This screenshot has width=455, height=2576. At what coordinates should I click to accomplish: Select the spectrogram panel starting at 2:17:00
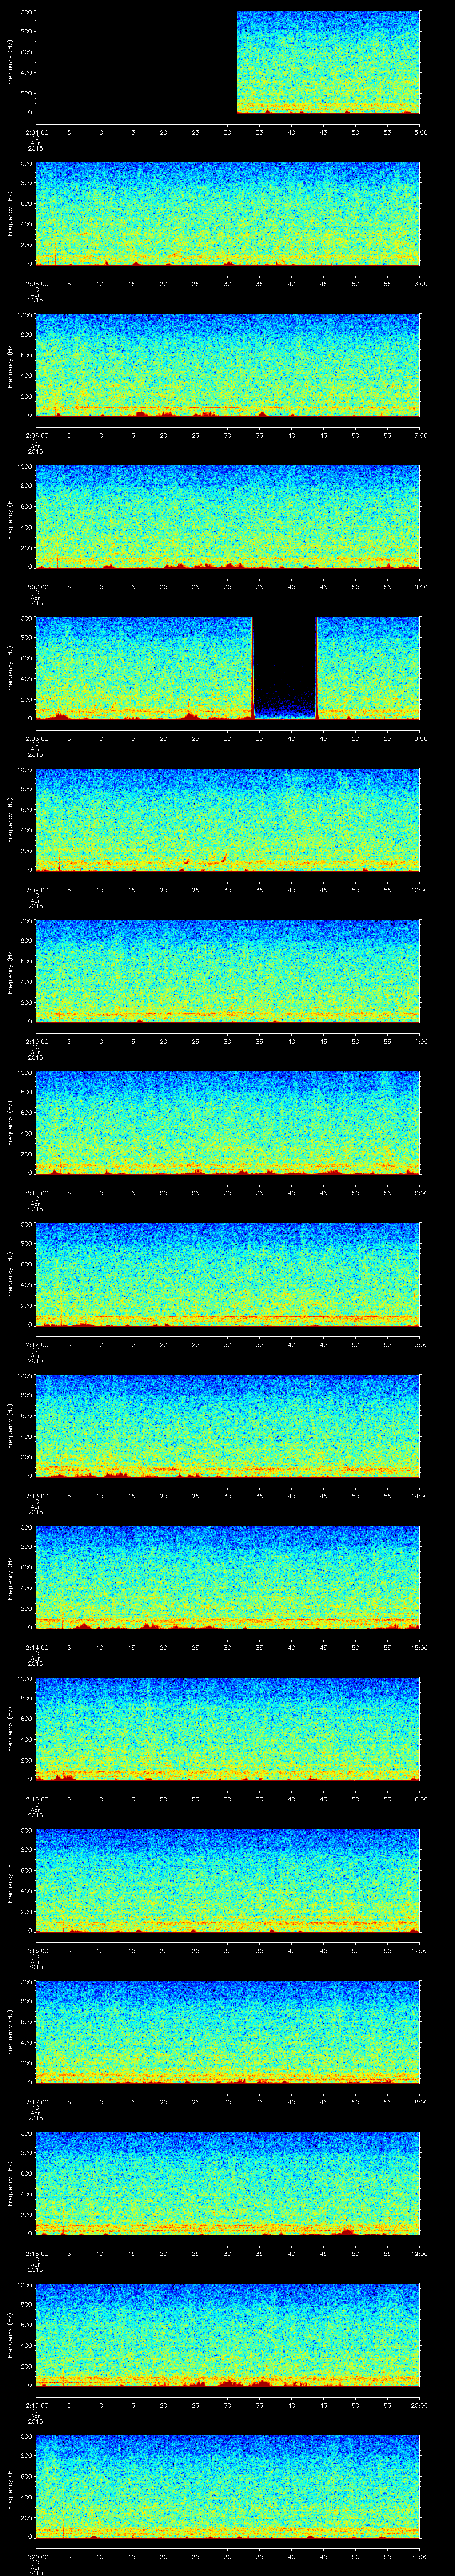[x=228, y=2032]
